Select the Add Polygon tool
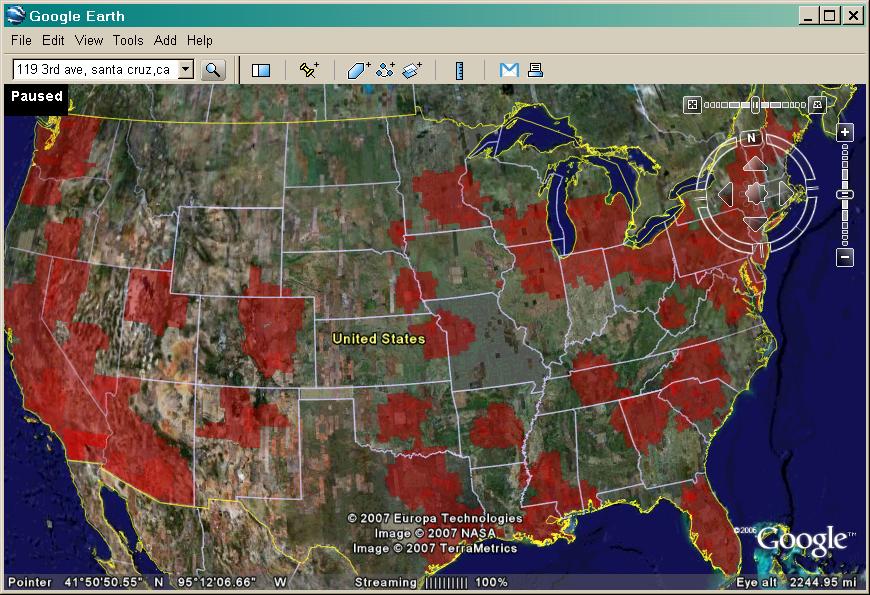The width and height of the screenshot is (870, 595). click(358, 70)
